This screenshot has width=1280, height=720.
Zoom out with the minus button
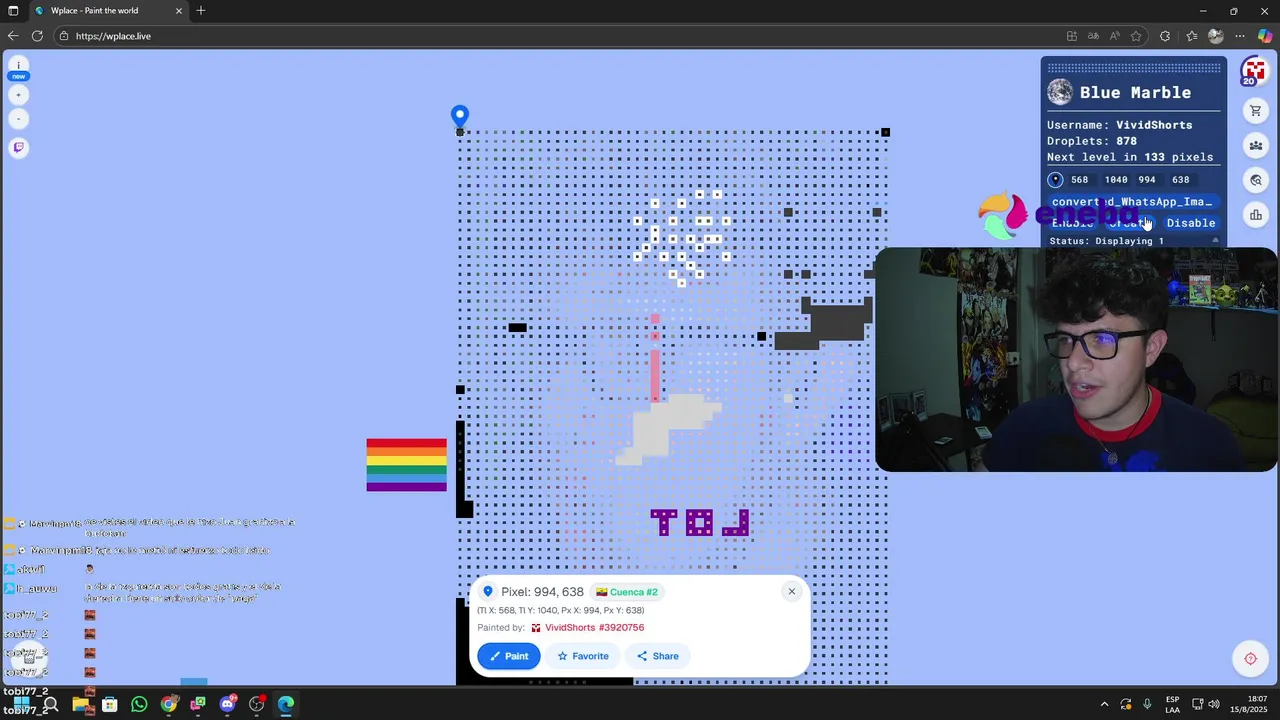click(x=18, y=119)
